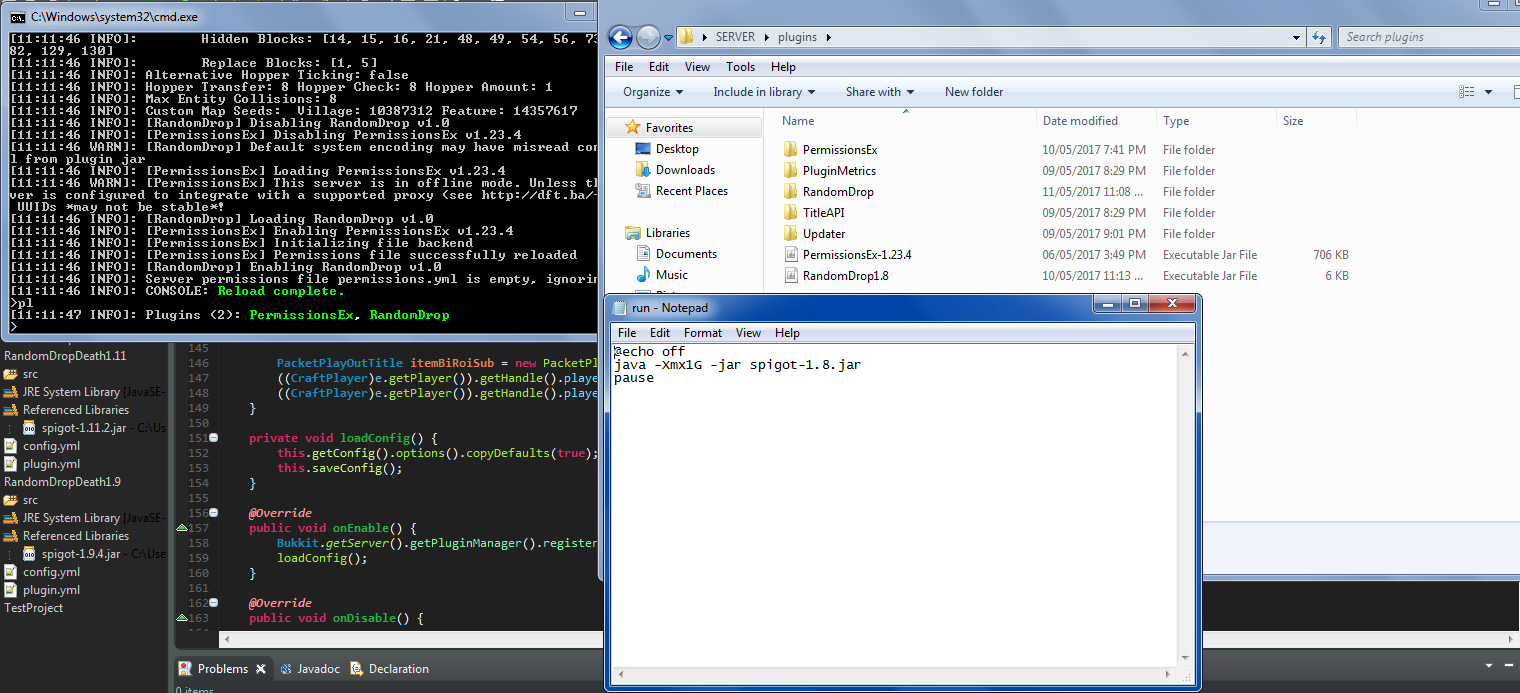Close the Problems tab using its X
Image resolution: width=1520 pixels, height=693 pixels.
pyautogui.click(x=261, y=669)
